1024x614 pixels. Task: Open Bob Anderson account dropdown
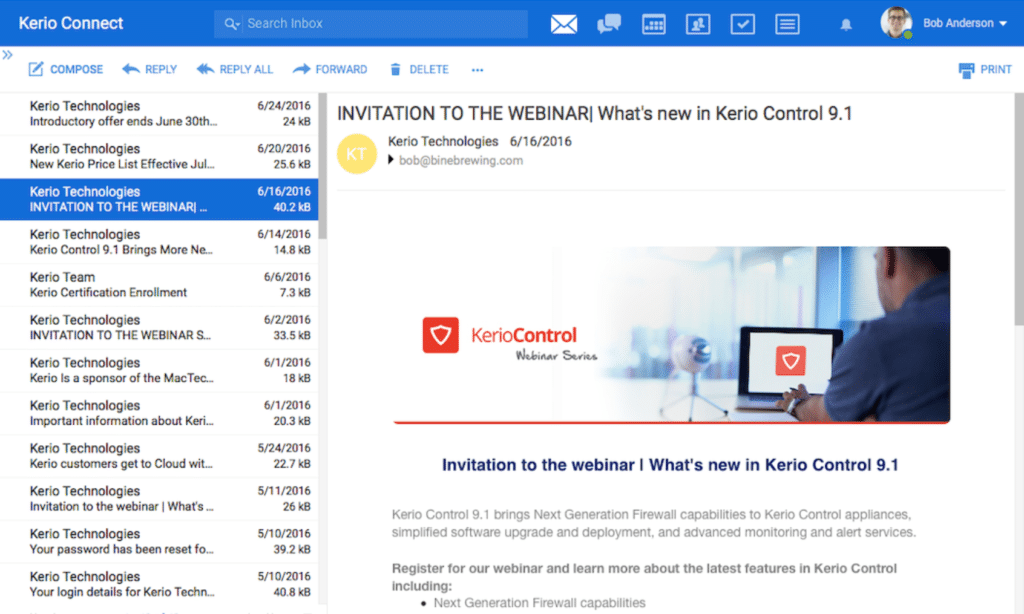(x=965, y=24)
